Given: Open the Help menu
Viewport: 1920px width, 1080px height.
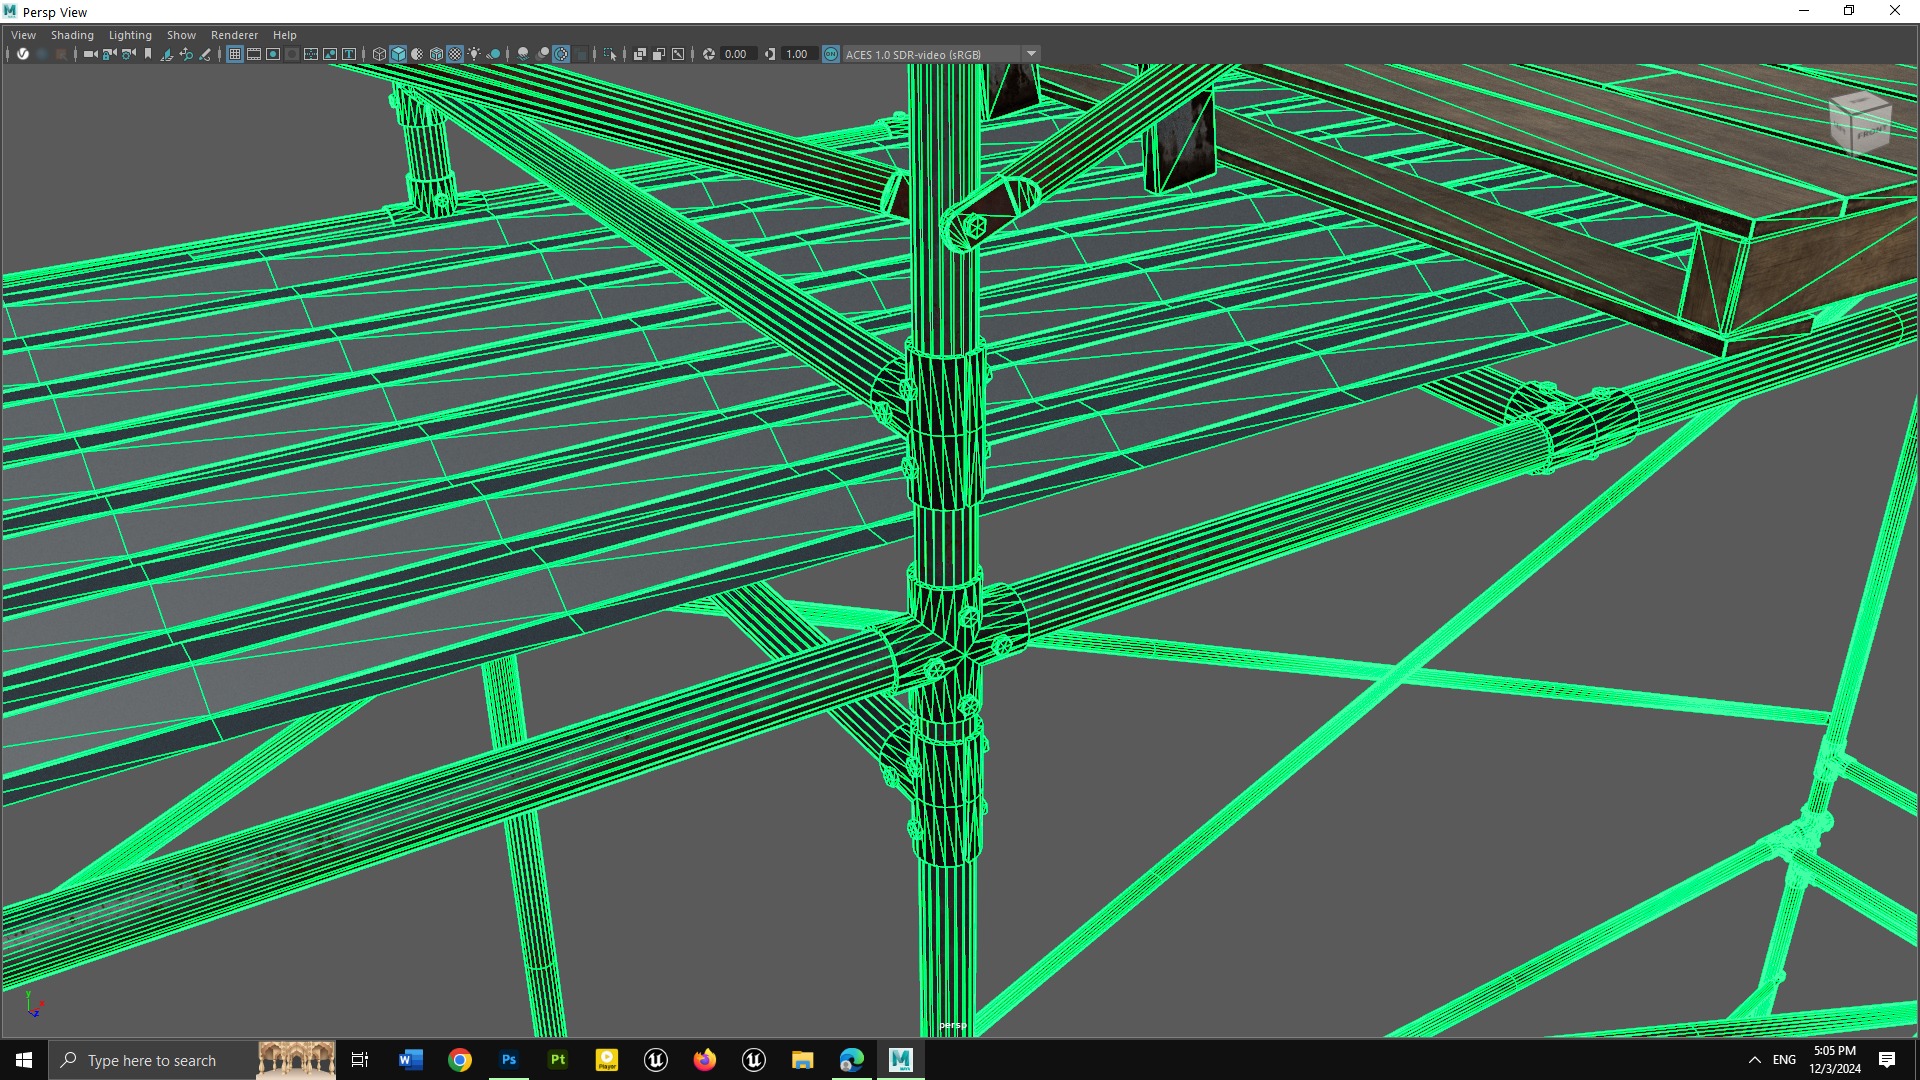Looking at the screenshot, I should [284, 35].
